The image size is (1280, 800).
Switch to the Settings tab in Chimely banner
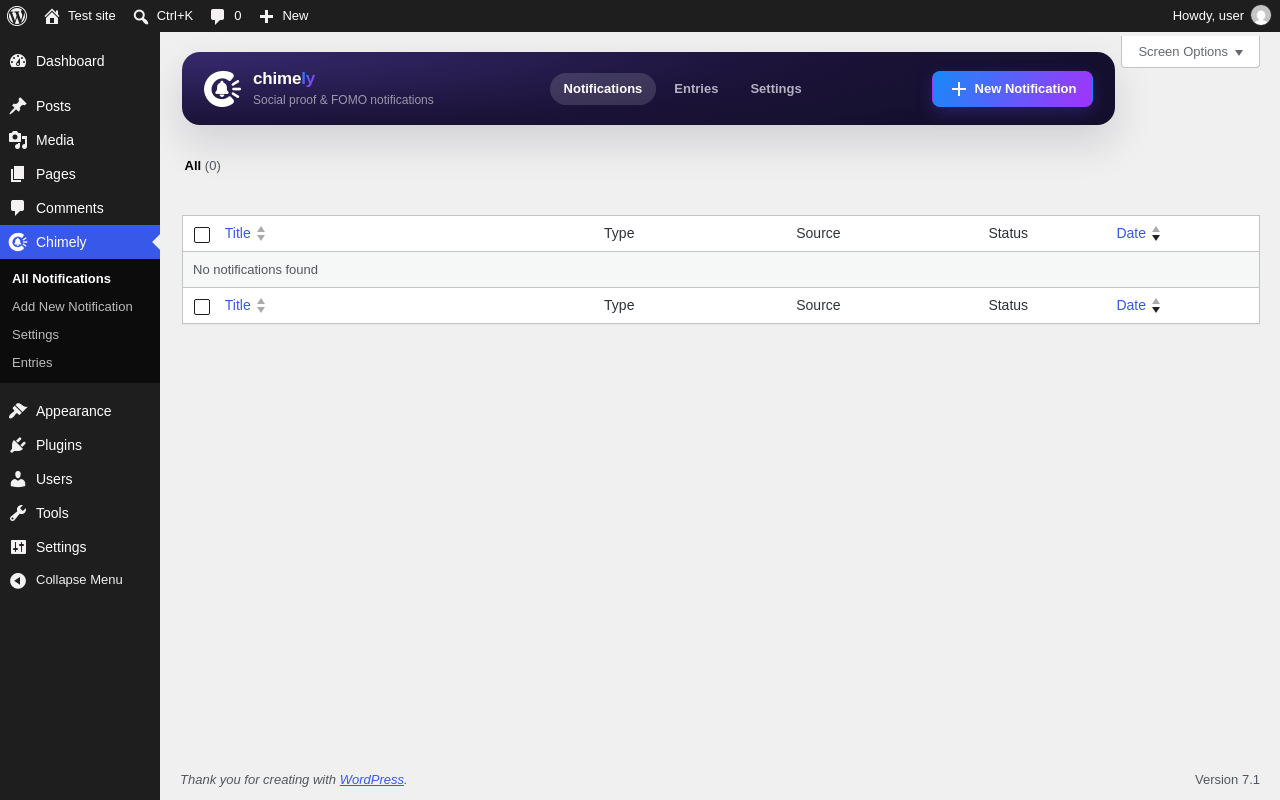(776, 88)
